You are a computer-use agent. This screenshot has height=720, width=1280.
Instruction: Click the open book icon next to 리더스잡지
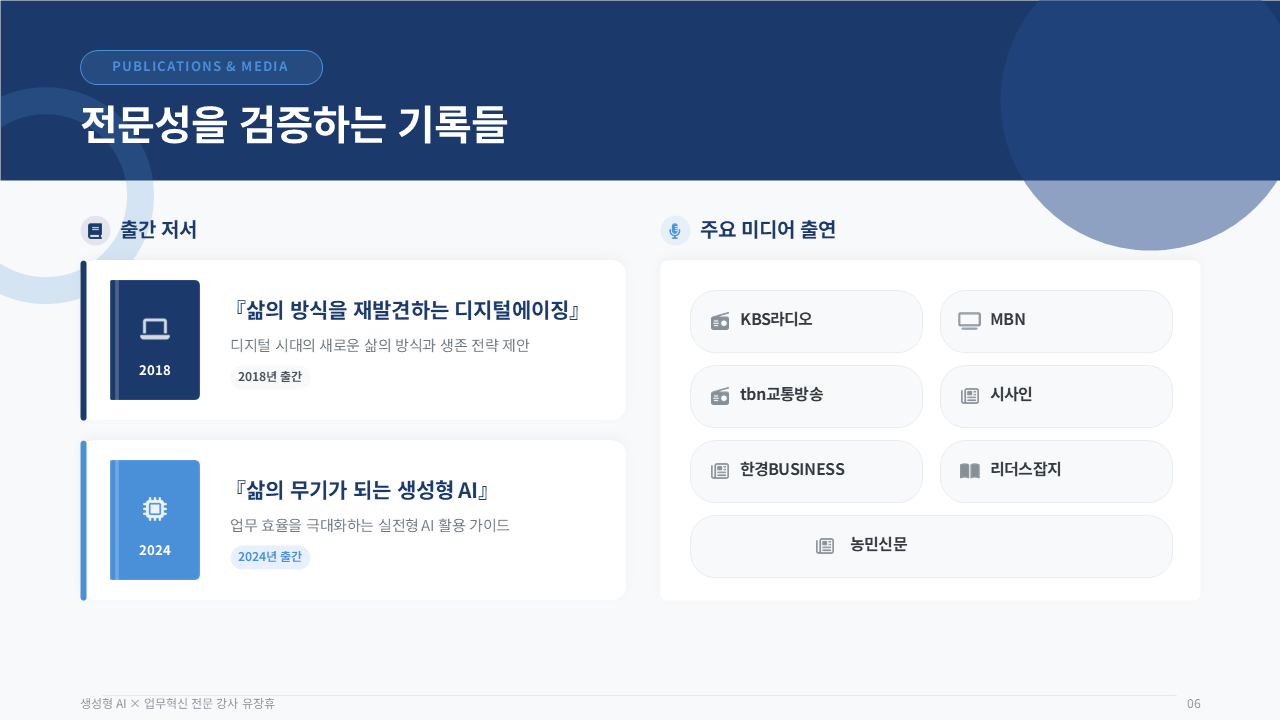969,471
